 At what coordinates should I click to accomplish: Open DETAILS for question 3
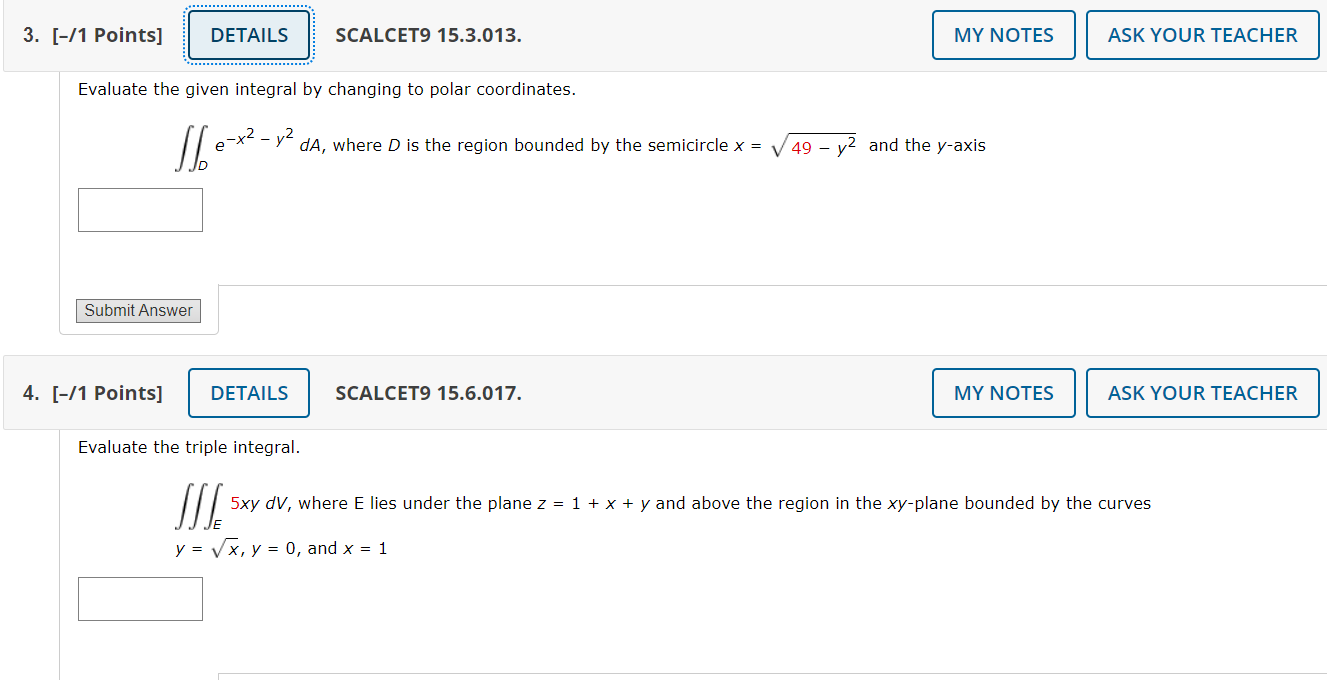tap(248, 34)
